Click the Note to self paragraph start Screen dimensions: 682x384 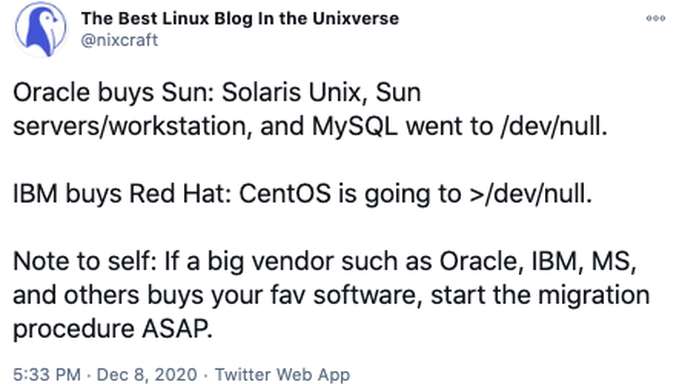pyautogui.click(x=85, y=261)
